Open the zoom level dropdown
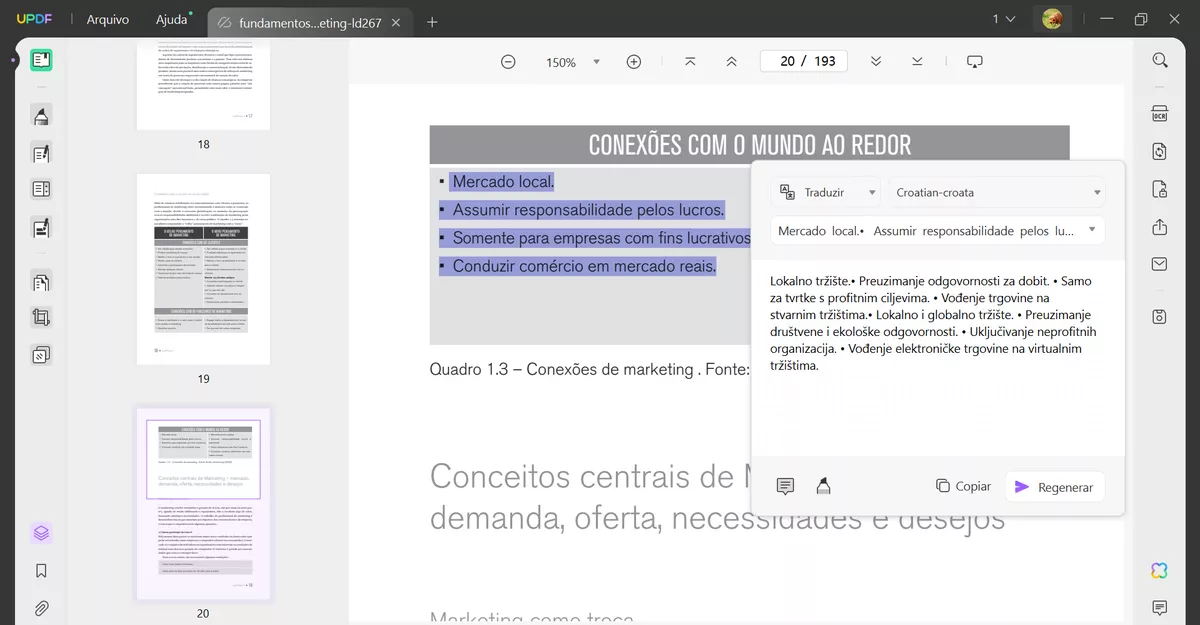The width and height of the screenshot is (1200, 625). pyautogui.click(x=594, y=61)
